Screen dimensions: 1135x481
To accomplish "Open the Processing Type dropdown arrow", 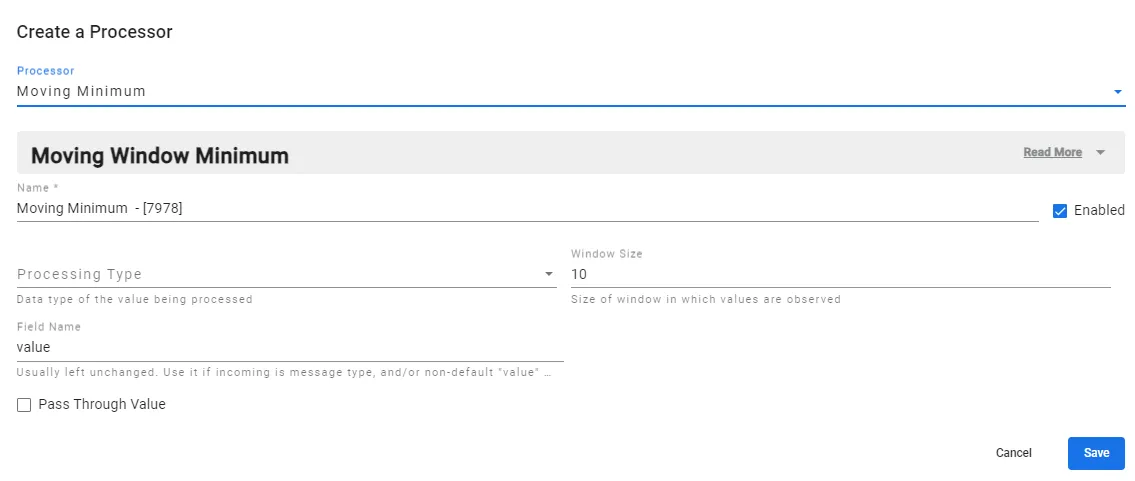I will click(x=548, y=274).
